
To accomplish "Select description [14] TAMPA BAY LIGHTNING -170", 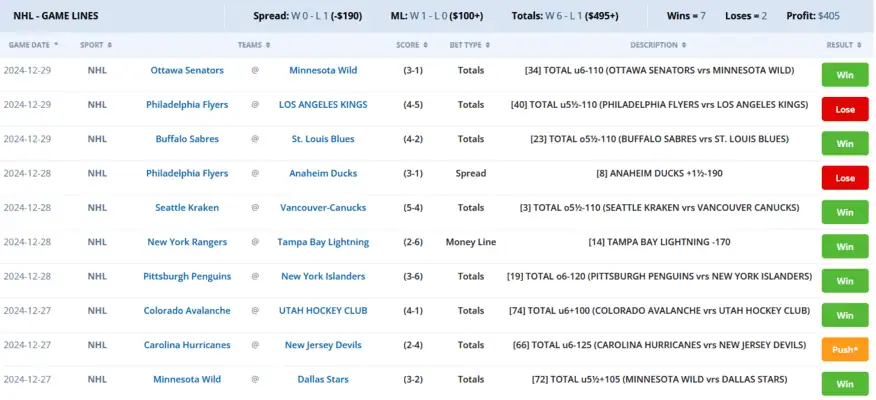I will [659, 242].
